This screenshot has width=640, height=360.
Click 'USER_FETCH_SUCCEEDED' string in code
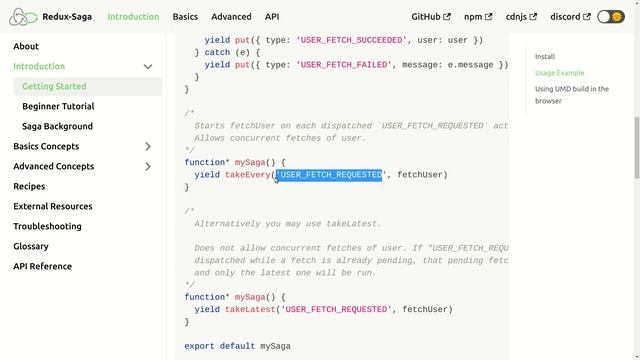pyautogui.click(x=351, y=40)
